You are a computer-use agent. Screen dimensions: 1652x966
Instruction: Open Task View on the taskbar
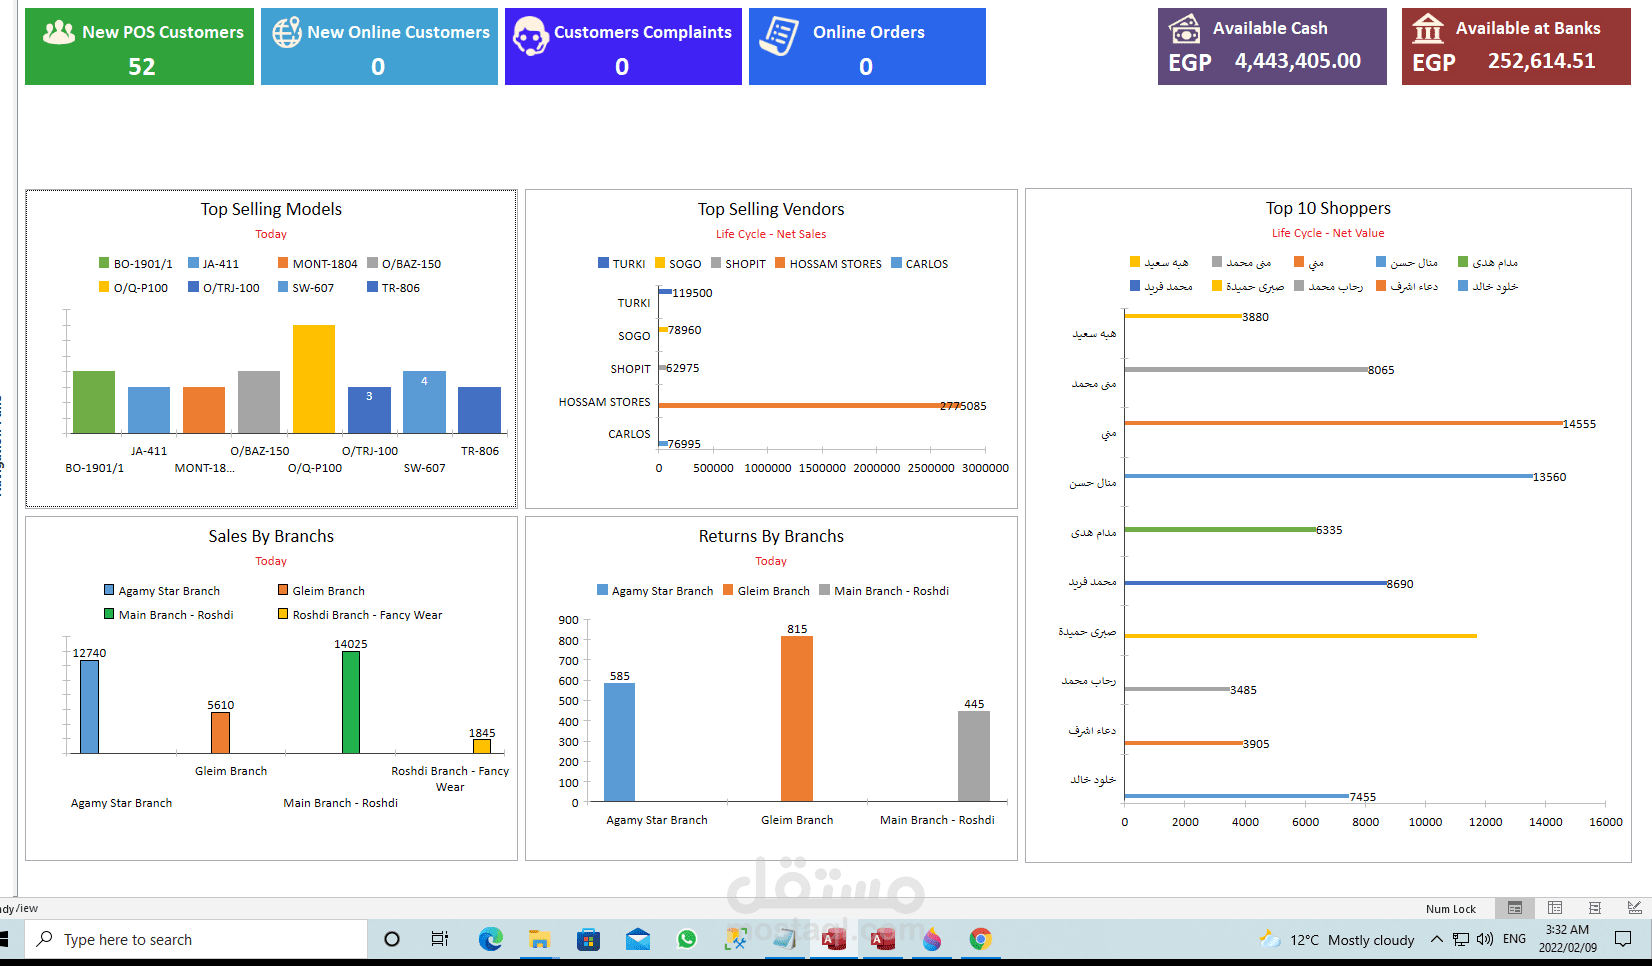click(440, 939)
